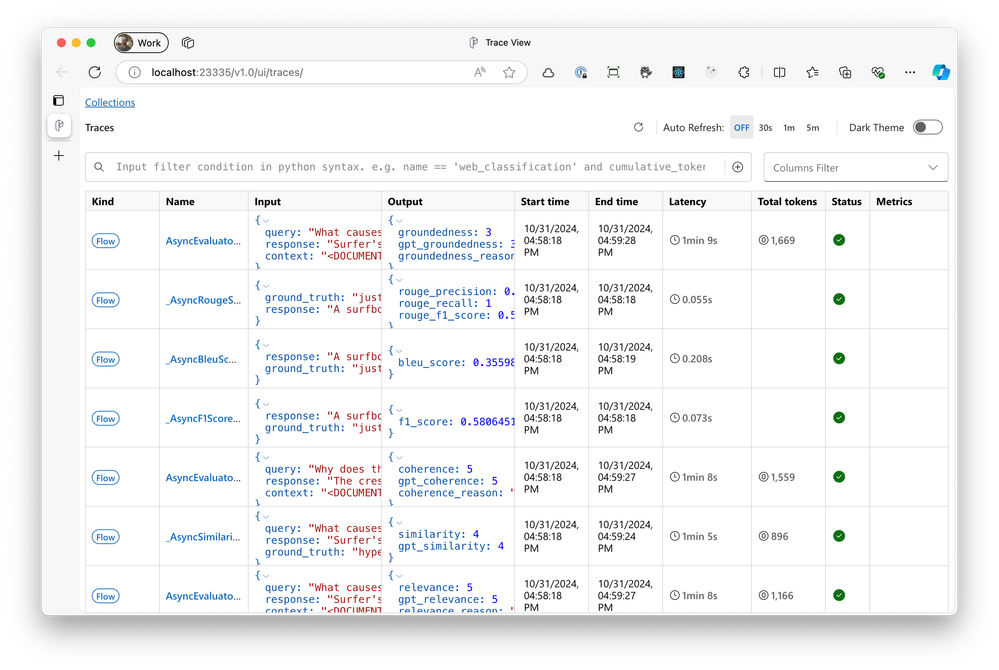Screen dimensions: 999x670
Task: Click Flow badge in _AsyncRougeS row
Action: (105, 300)
